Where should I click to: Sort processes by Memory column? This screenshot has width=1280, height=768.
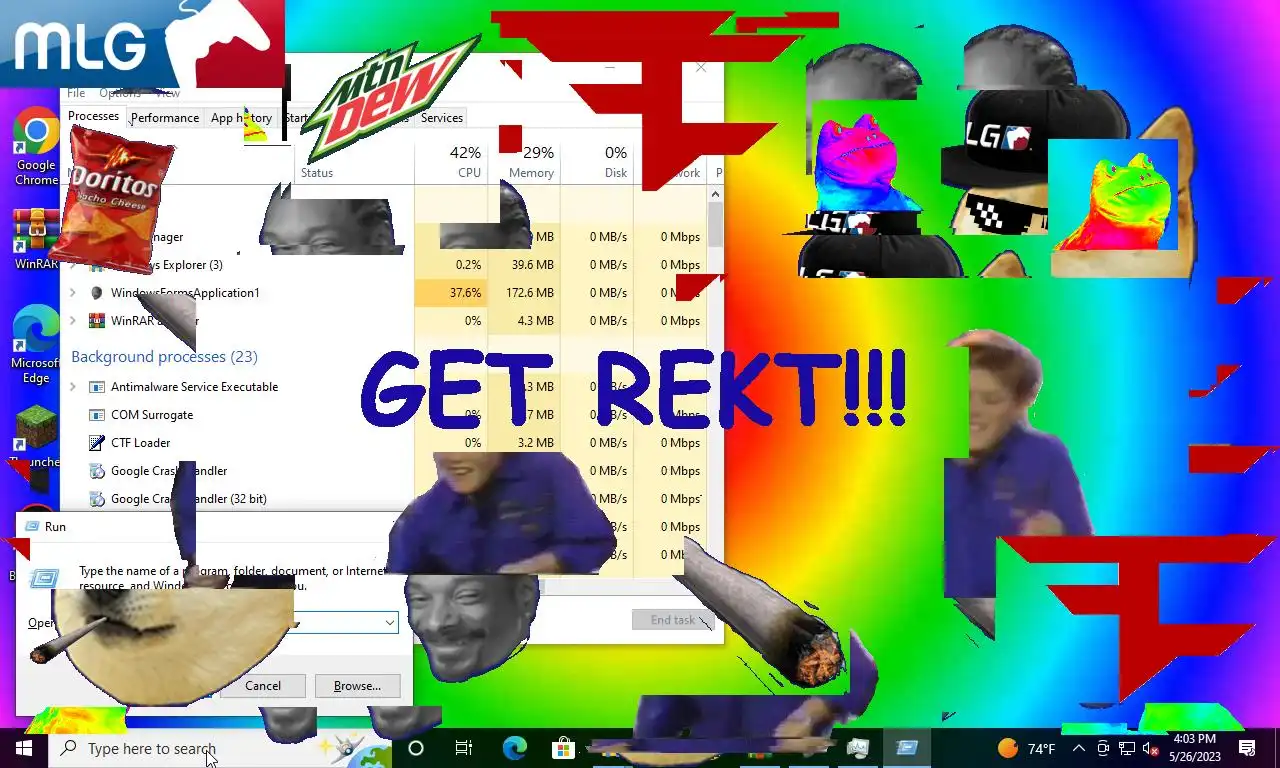point(524,161)
